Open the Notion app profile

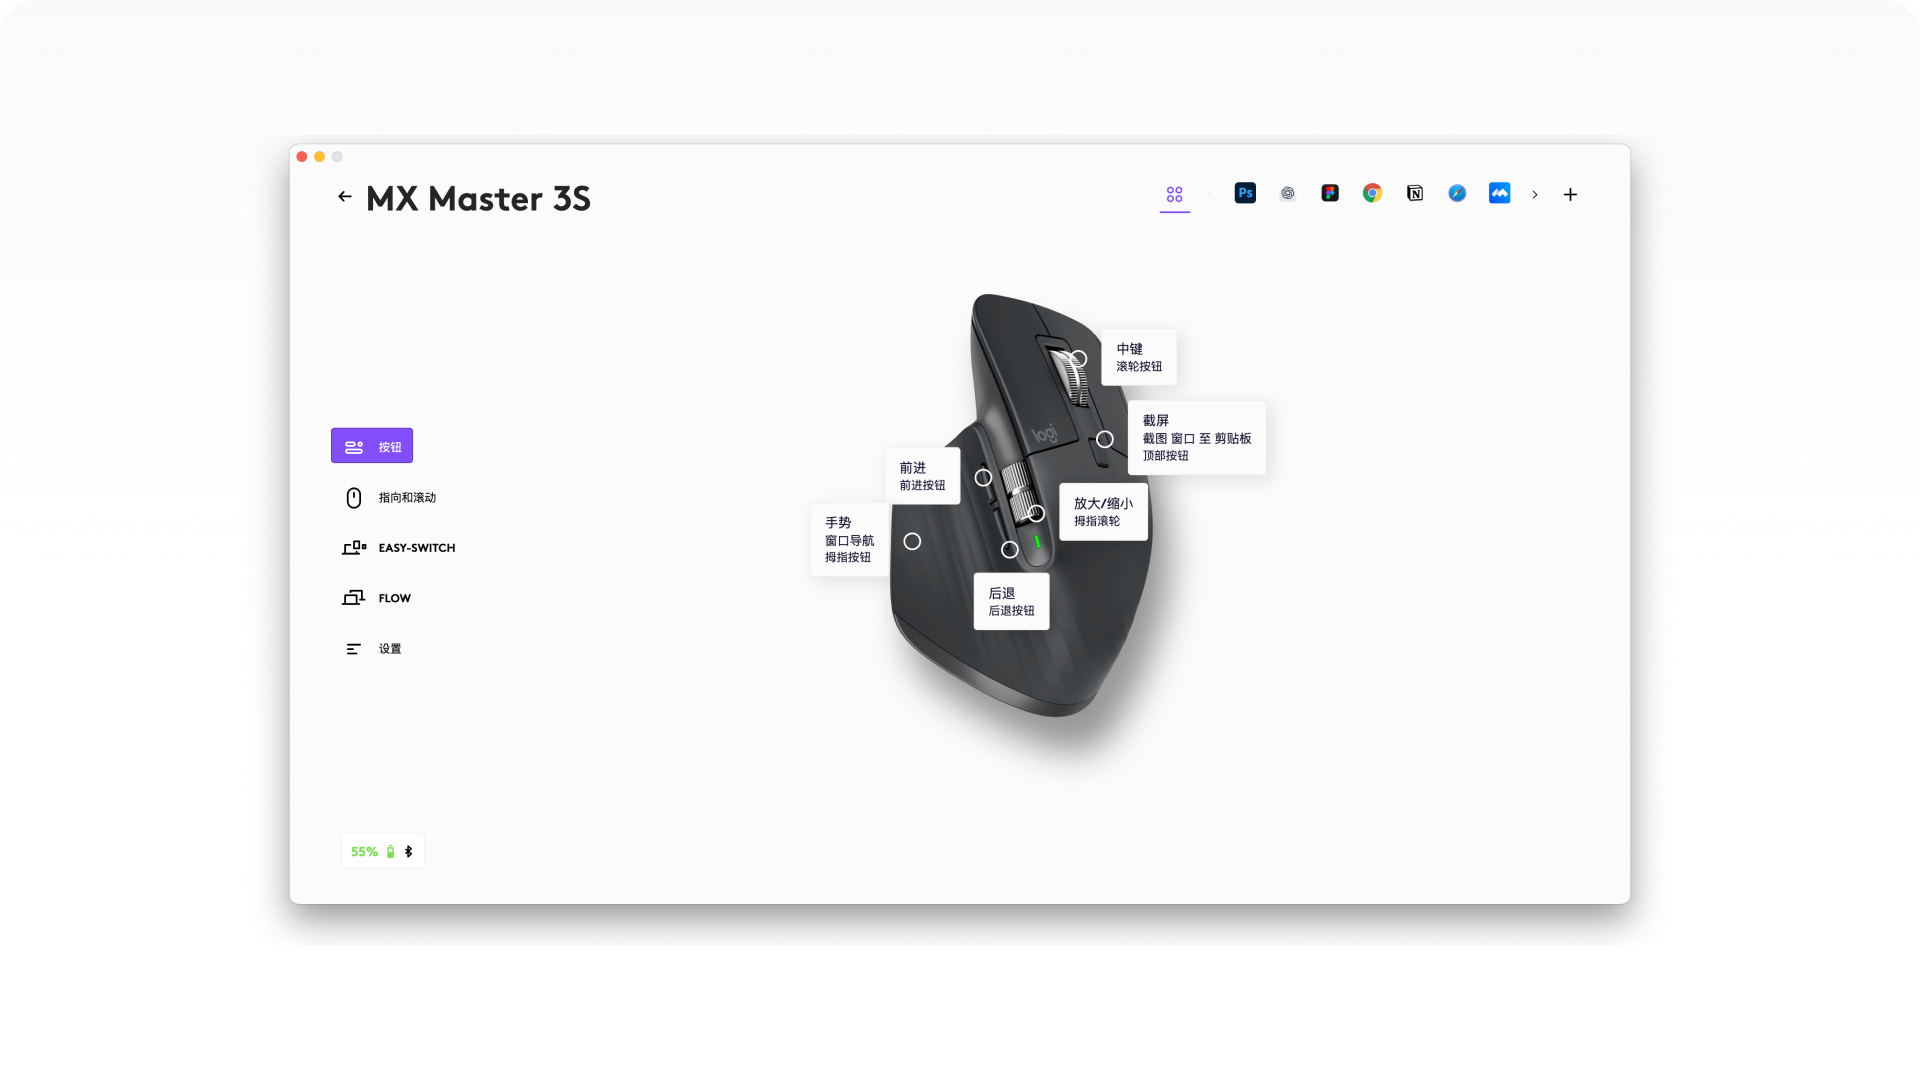pyautogui.click(x=1415, y=194)
